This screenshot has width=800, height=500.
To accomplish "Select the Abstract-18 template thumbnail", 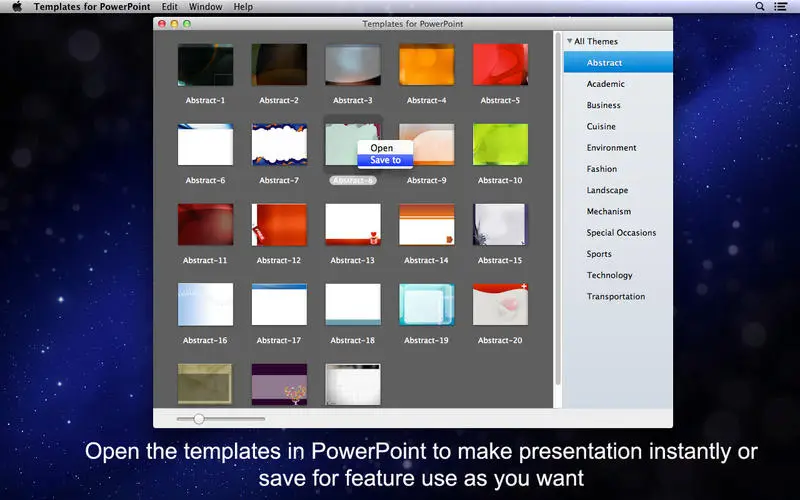I will tap(353, 305).
